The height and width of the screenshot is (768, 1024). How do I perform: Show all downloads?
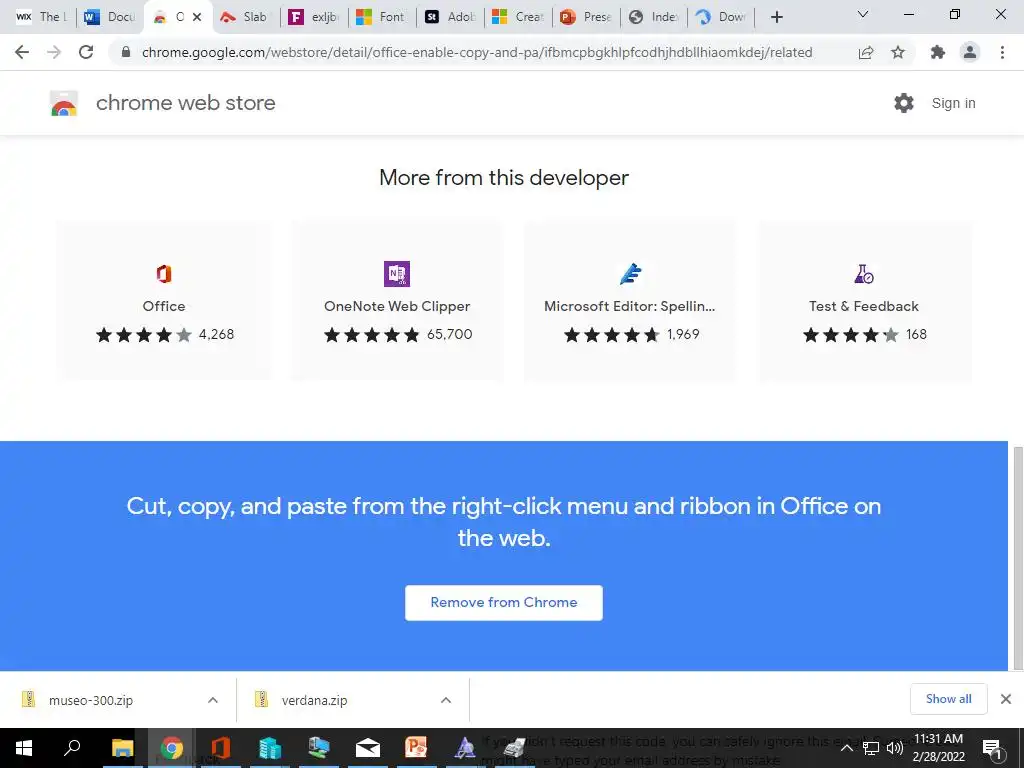948,699
